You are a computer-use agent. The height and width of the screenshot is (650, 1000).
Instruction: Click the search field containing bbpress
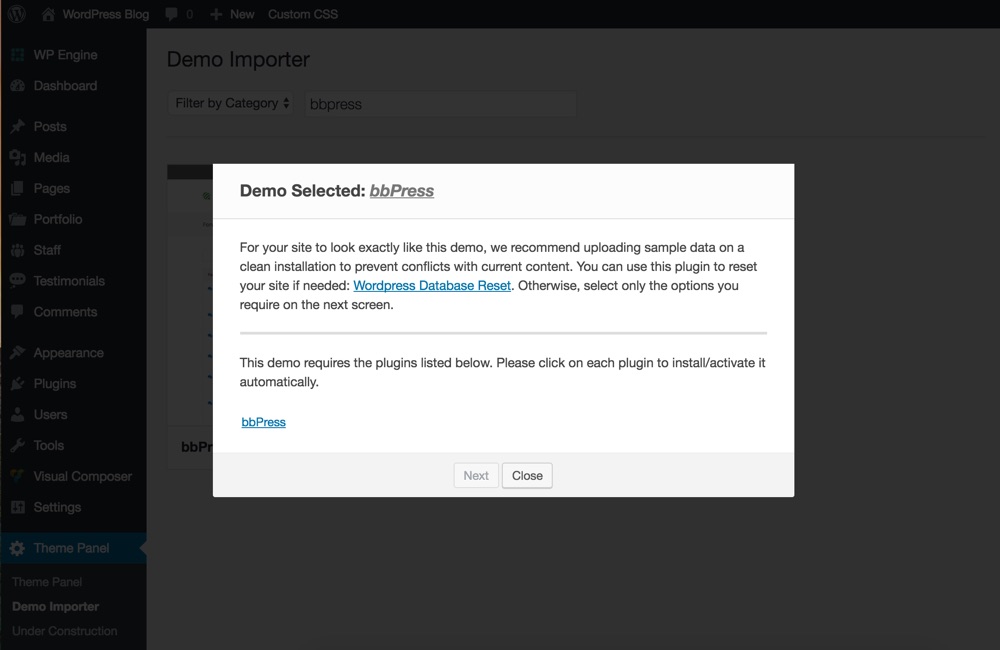point(440,104)
